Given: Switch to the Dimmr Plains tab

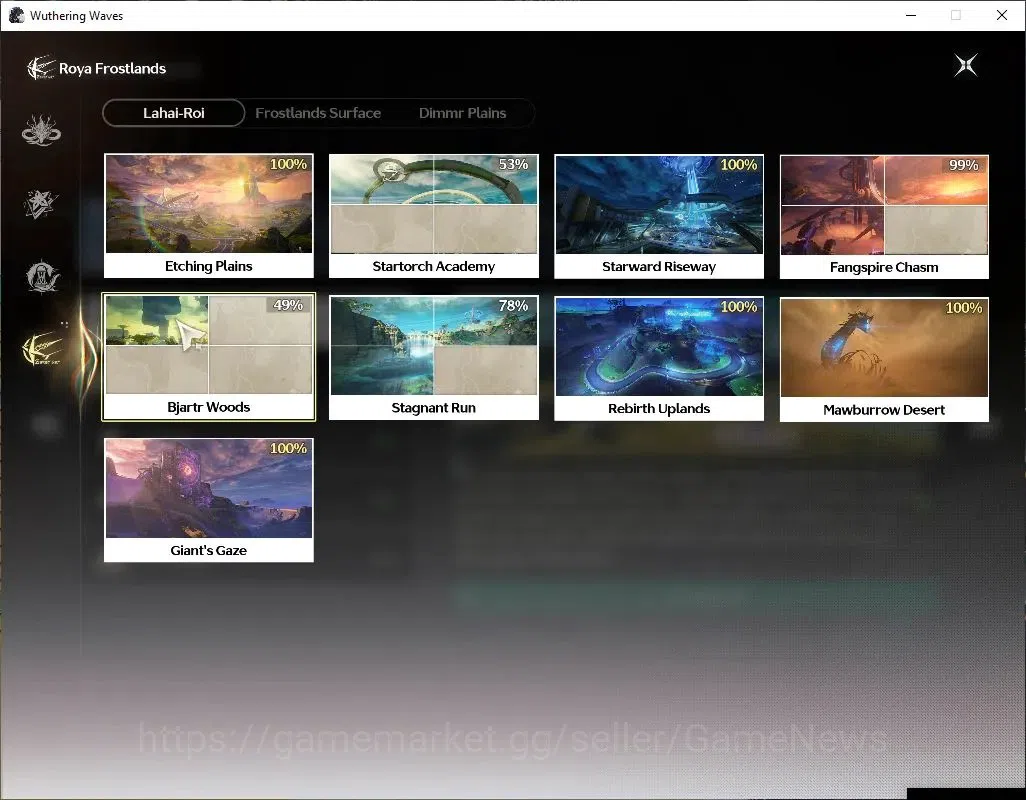Looking at the screenshot, I should click(x=463, y=113).
